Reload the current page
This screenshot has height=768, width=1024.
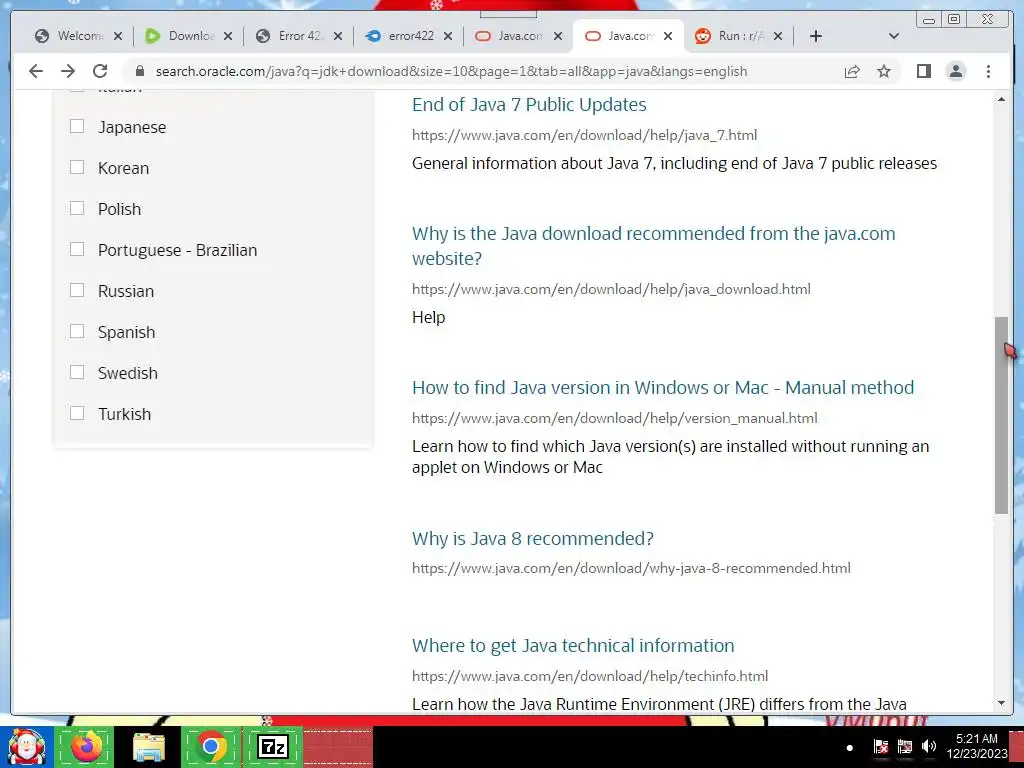coord(100,71)
